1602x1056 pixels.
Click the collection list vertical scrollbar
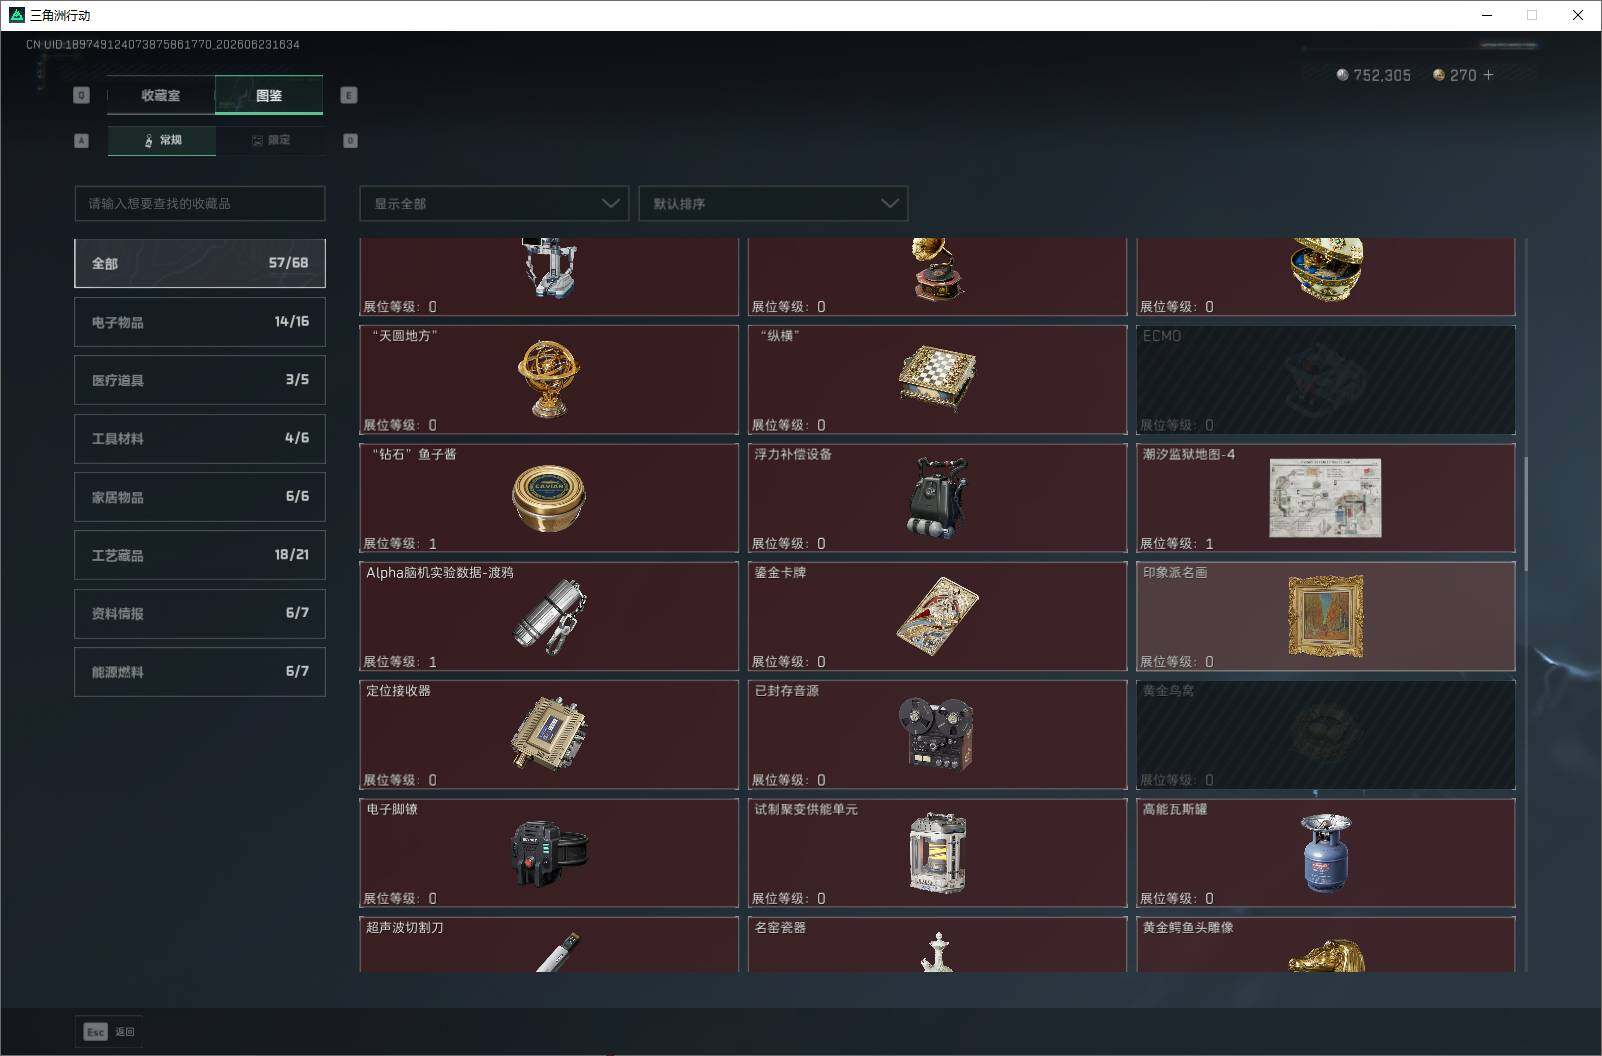(1526, 513)
